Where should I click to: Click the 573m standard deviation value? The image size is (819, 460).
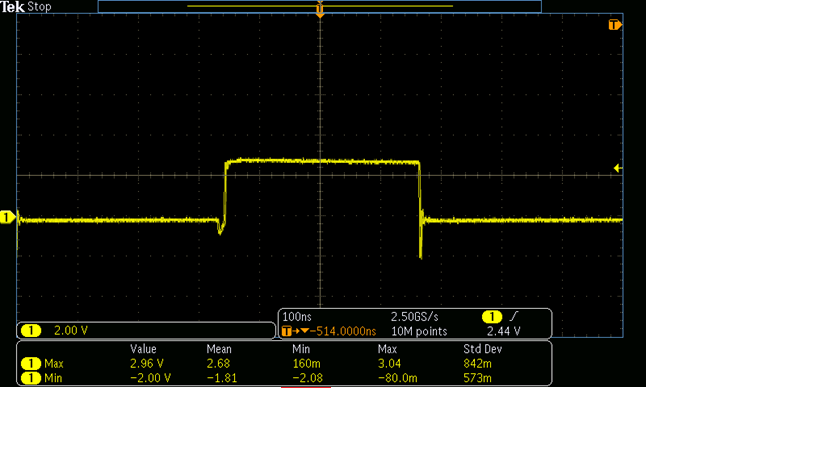point(477,378)
